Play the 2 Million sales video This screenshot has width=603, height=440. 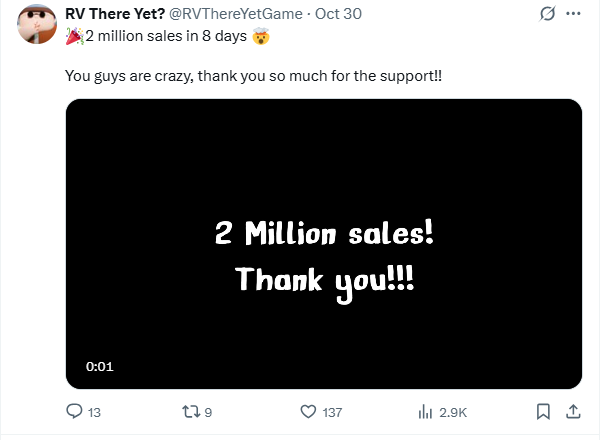[x=323, y=244]
